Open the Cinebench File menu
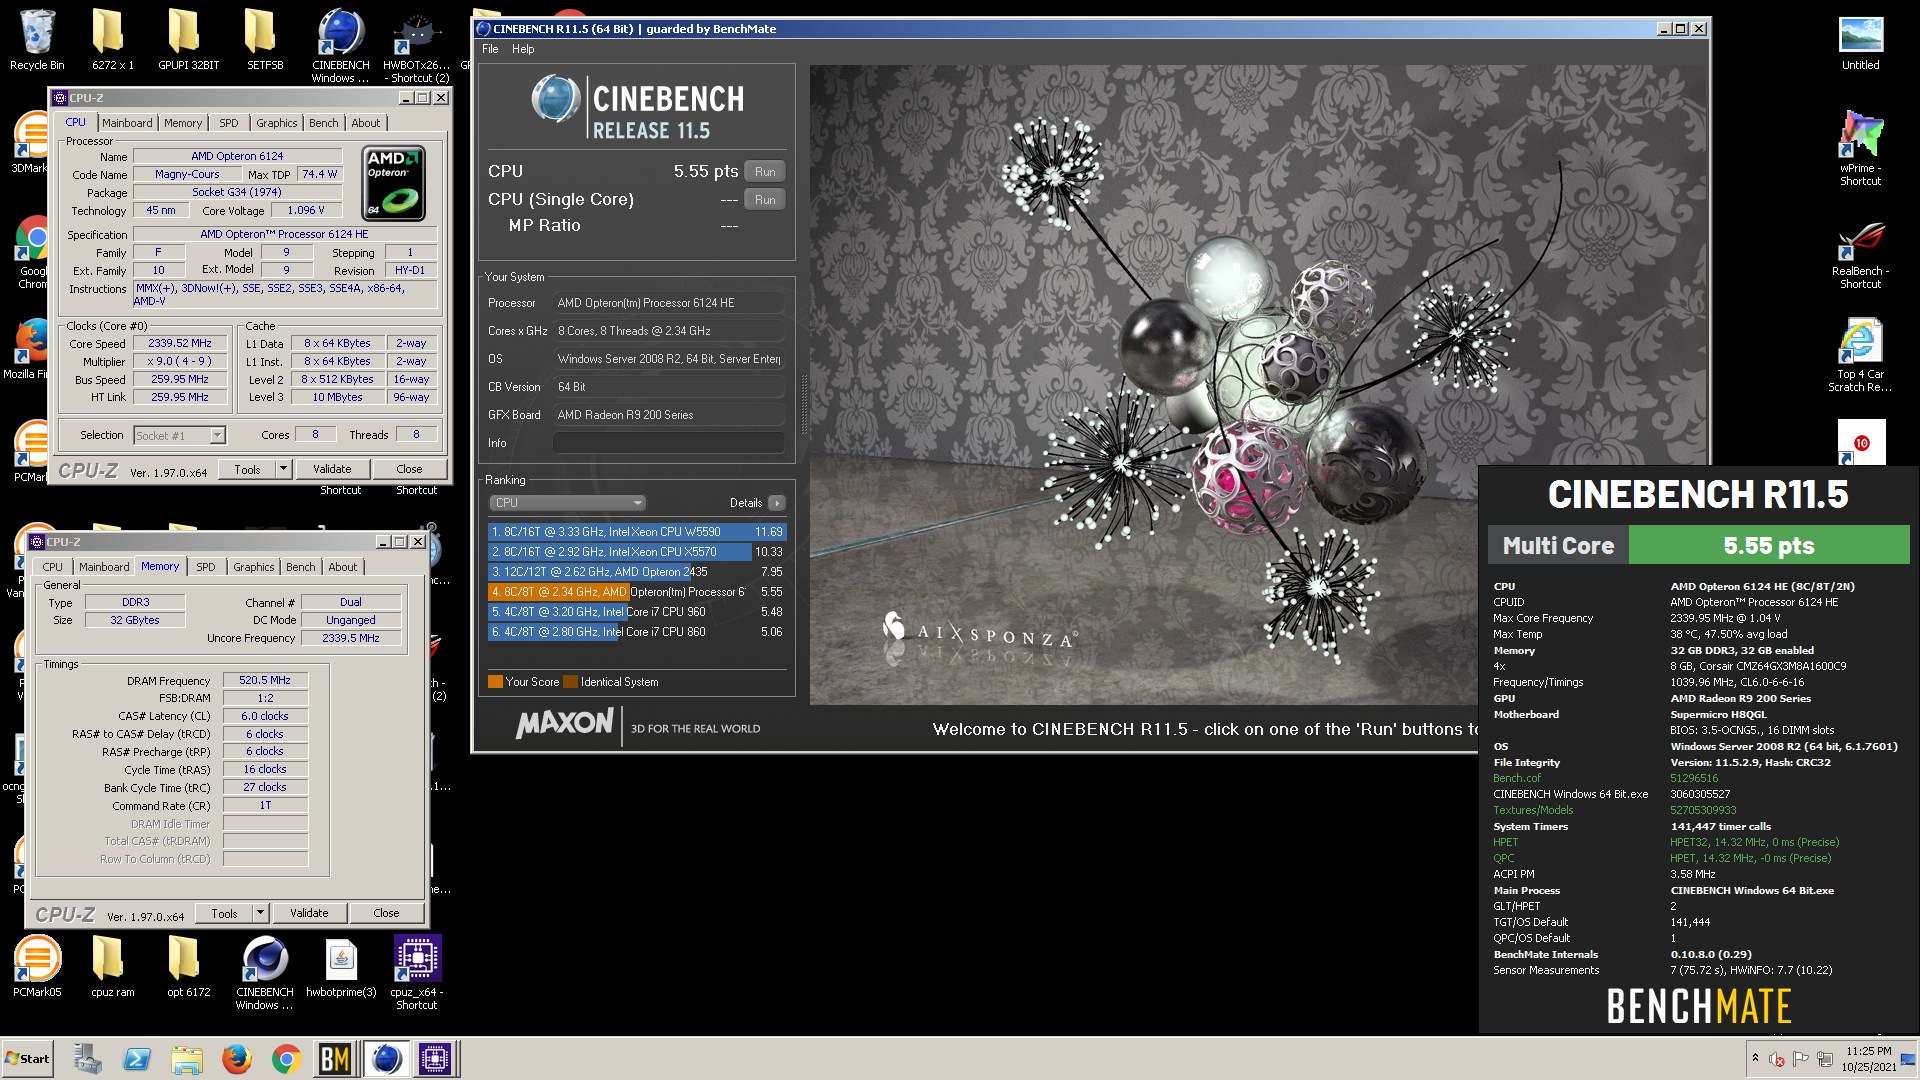 pos(490,49)
